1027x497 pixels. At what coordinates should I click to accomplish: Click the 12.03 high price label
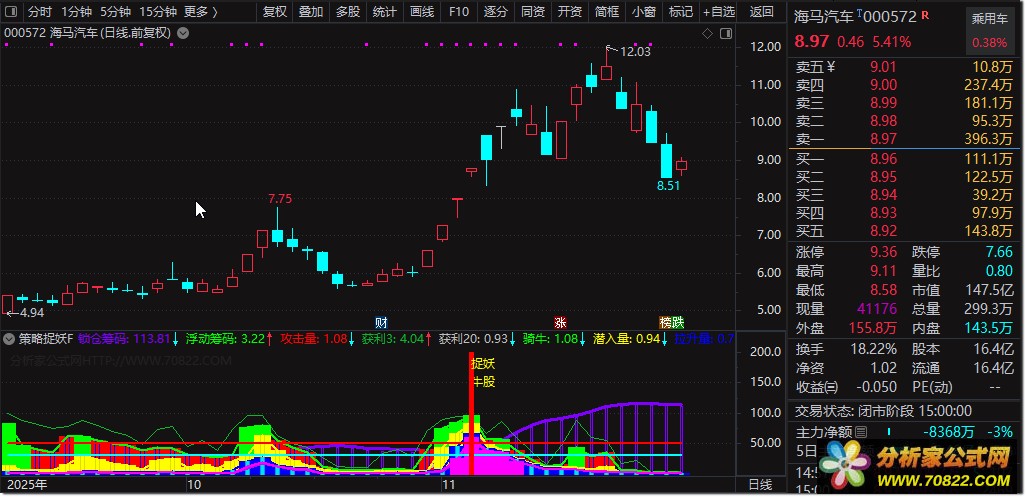[635, 52]
